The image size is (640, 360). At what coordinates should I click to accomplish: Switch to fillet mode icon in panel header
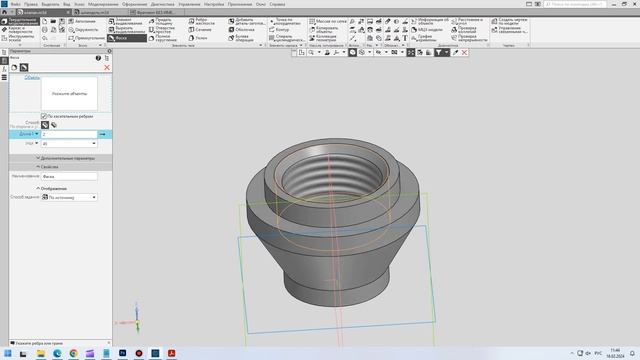[x=14, y=67]
